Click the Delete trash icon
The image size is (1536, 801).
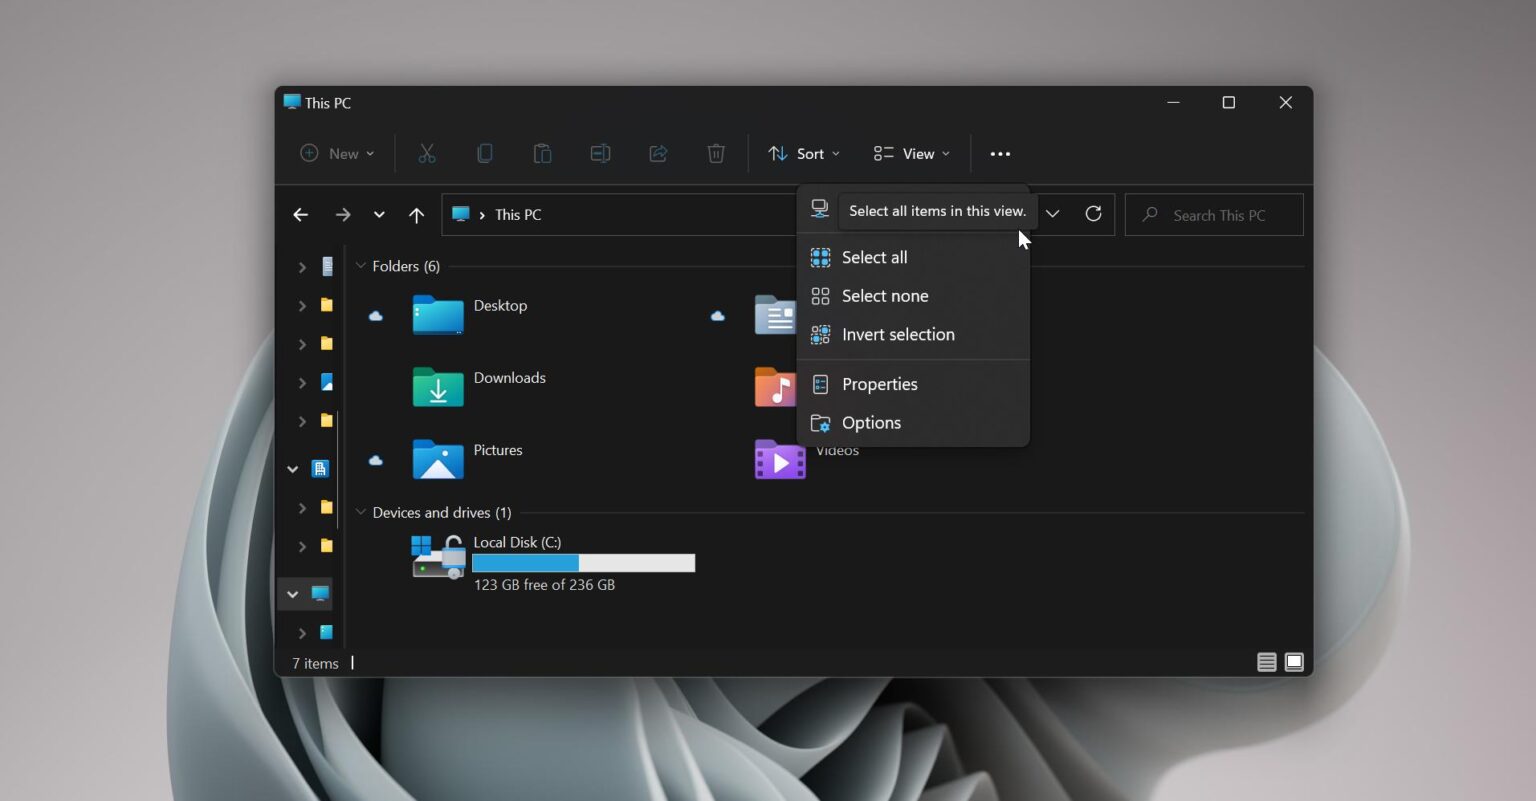tap(716, 153)
